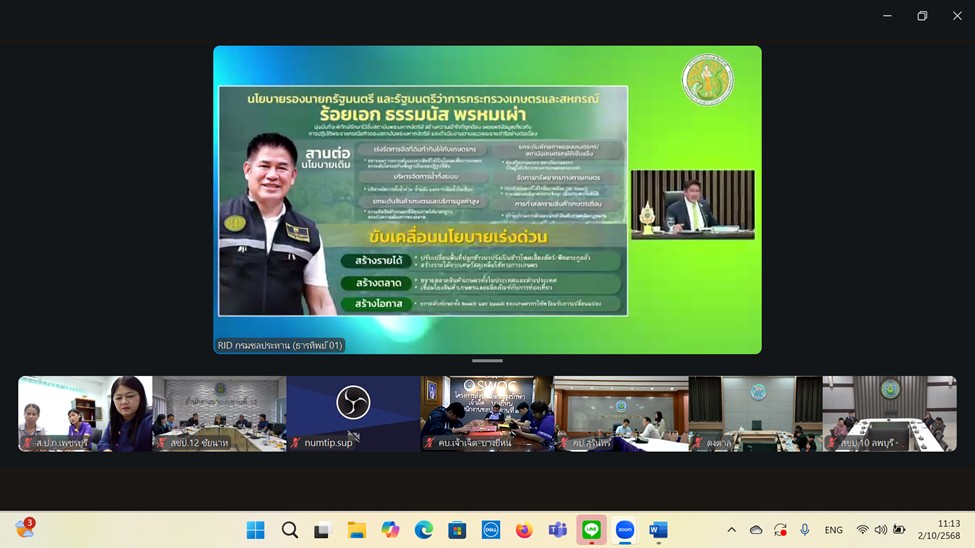Viewport: 975px width, 548px height.
Task: Launch Microsoft Teams from taskbar
Action: click(x=557, y=530)
